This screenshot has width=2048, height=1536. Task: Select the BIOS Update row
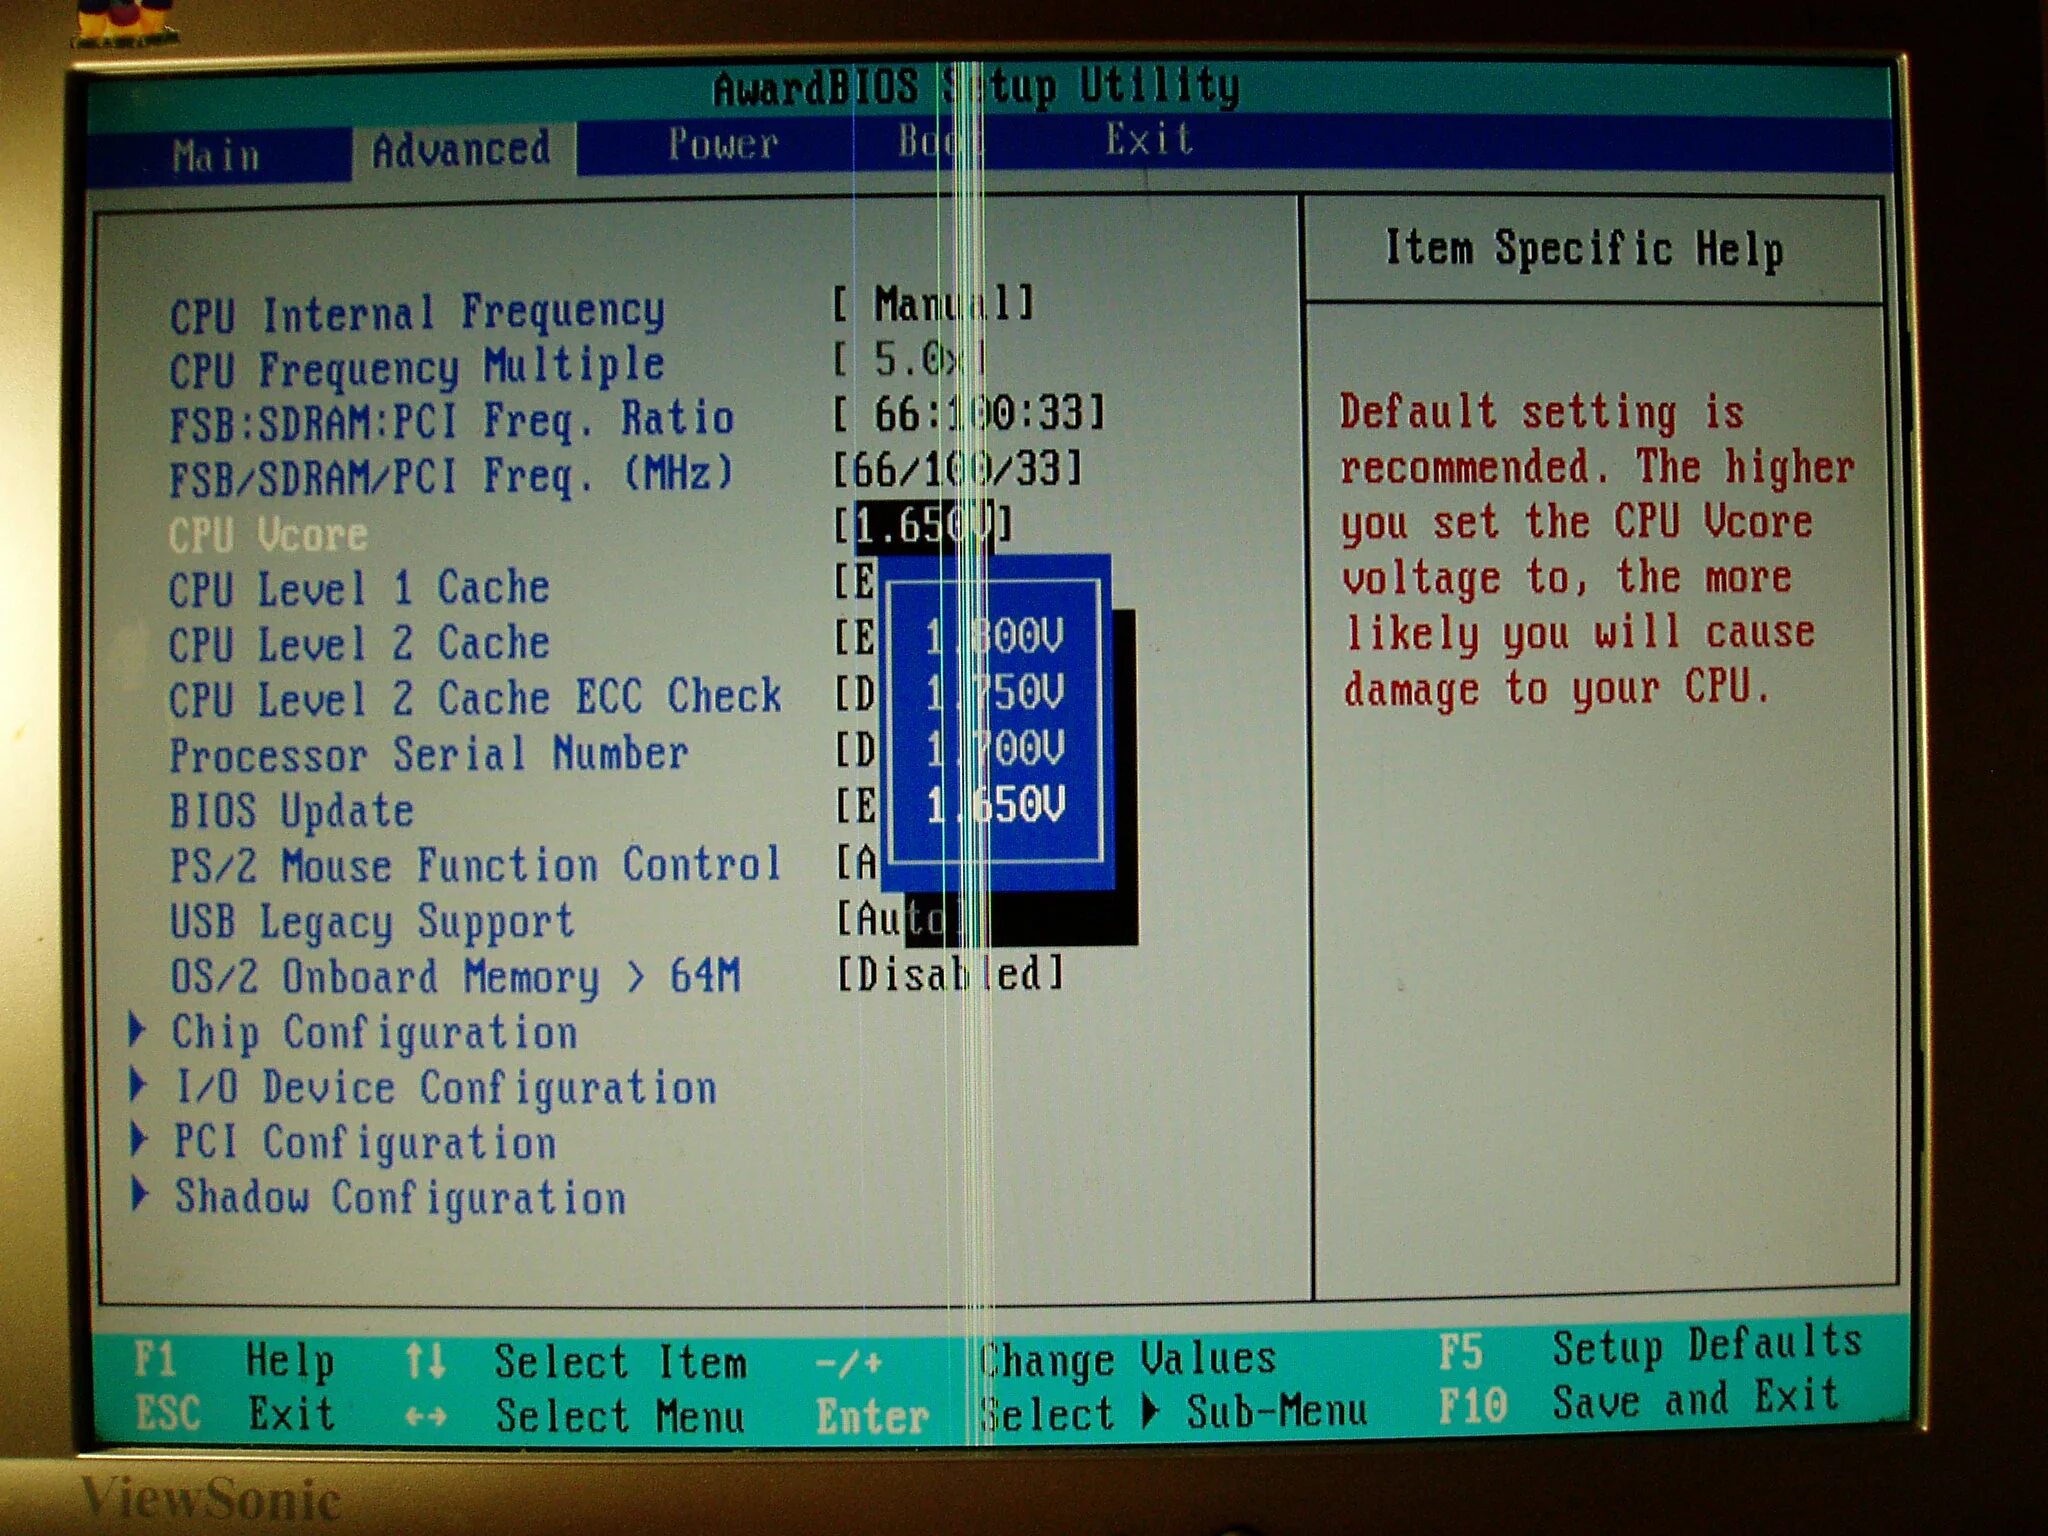pos(291,811)
